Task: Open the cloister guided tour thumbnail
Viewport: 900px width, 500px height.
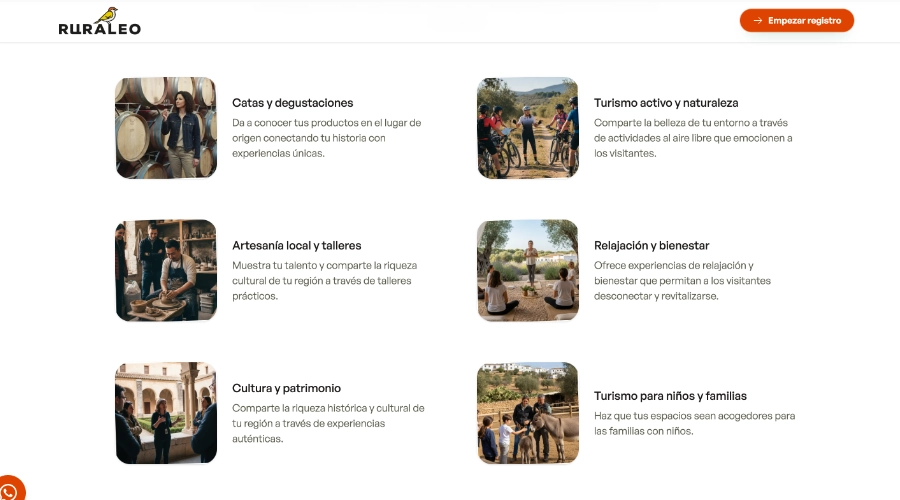Action: point(166,413)
